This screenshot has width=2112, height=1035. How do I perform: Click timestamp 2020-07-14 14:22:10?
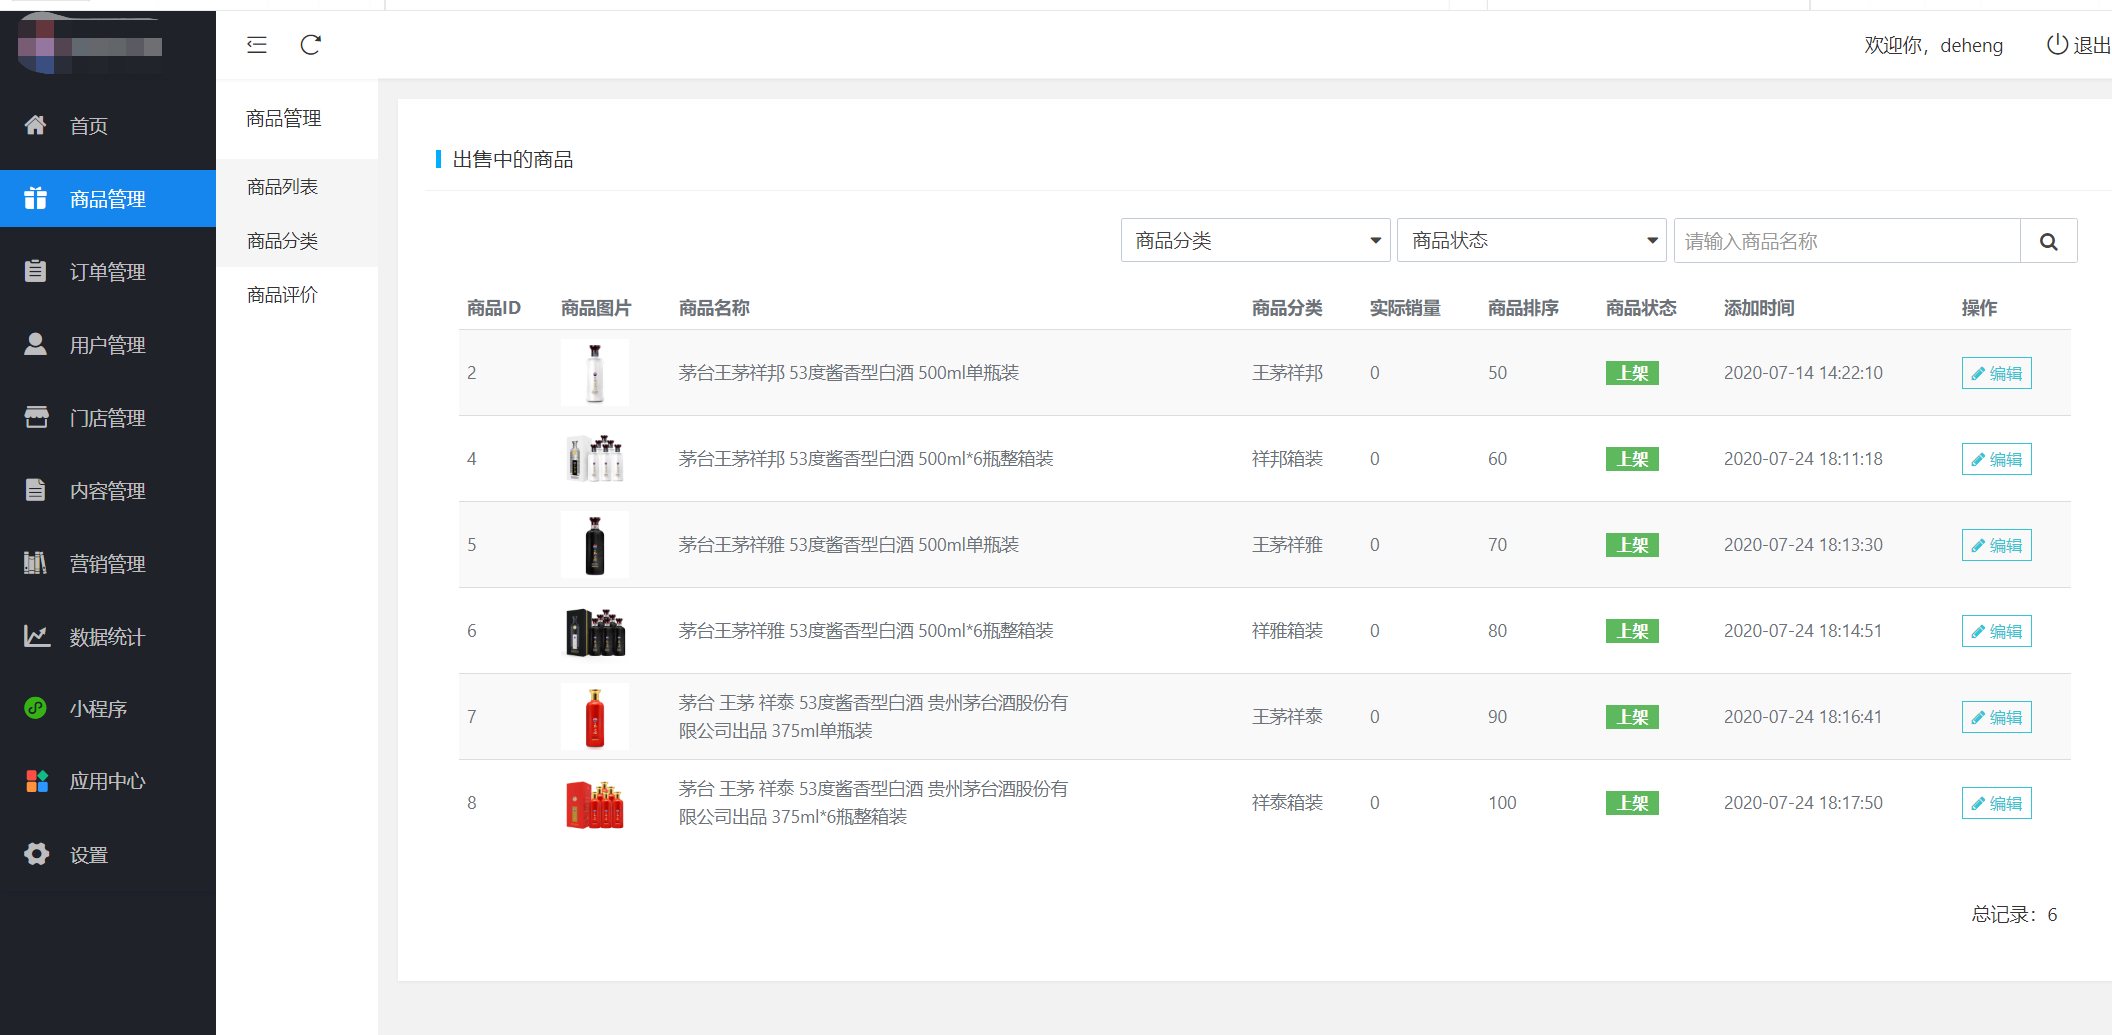[x=1803, y=373]
